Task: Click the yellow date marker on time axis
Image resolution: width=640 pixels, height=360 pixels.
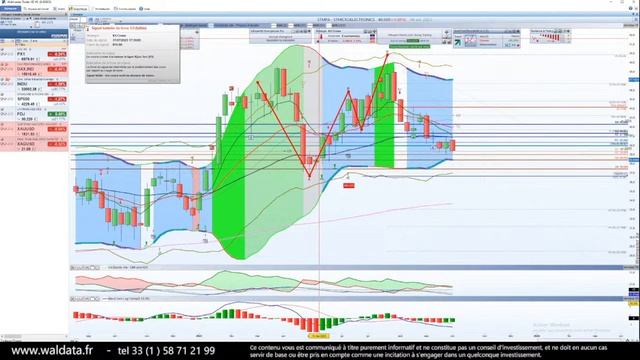Action: click(318, 336)
